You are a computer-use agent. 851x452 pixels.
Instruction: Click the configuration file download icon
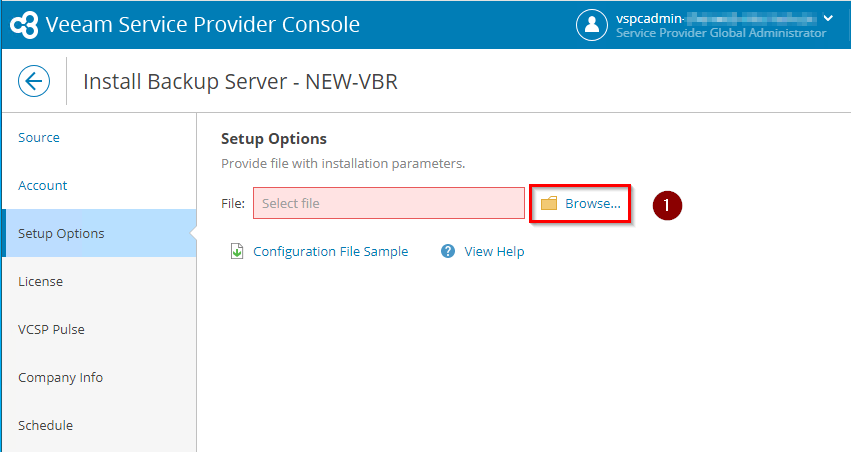237,251
